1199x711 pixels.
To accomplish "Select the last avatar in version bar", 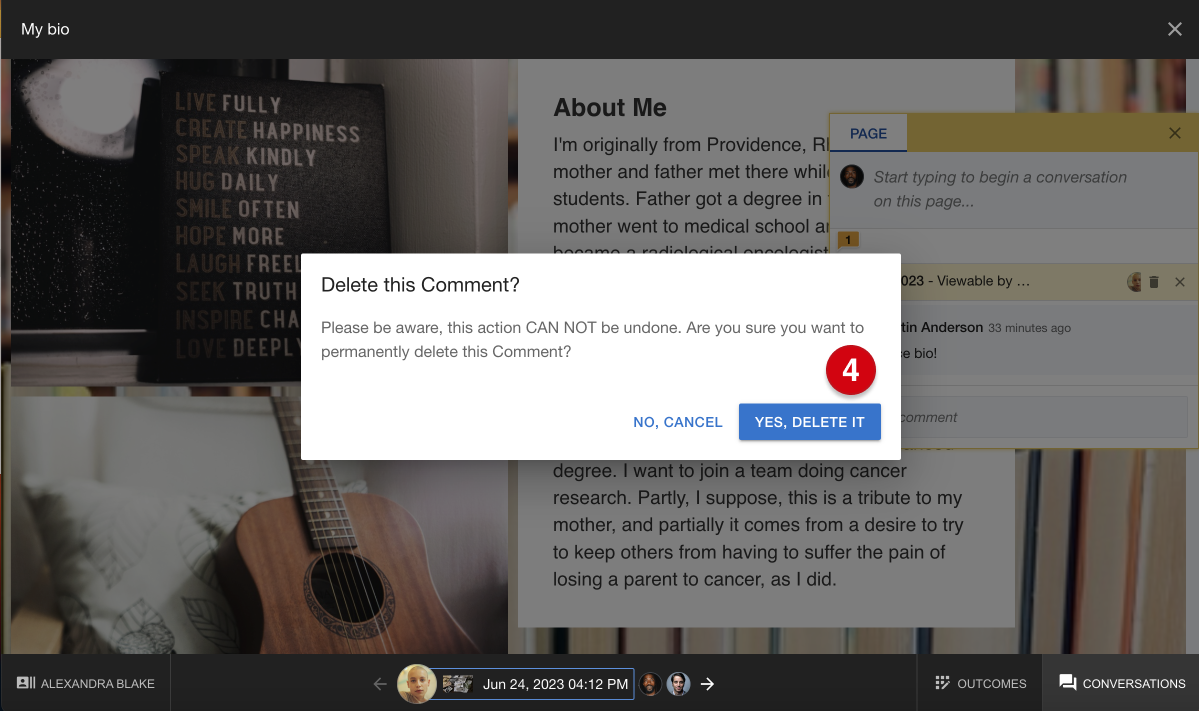I will [x=678, y=683].
